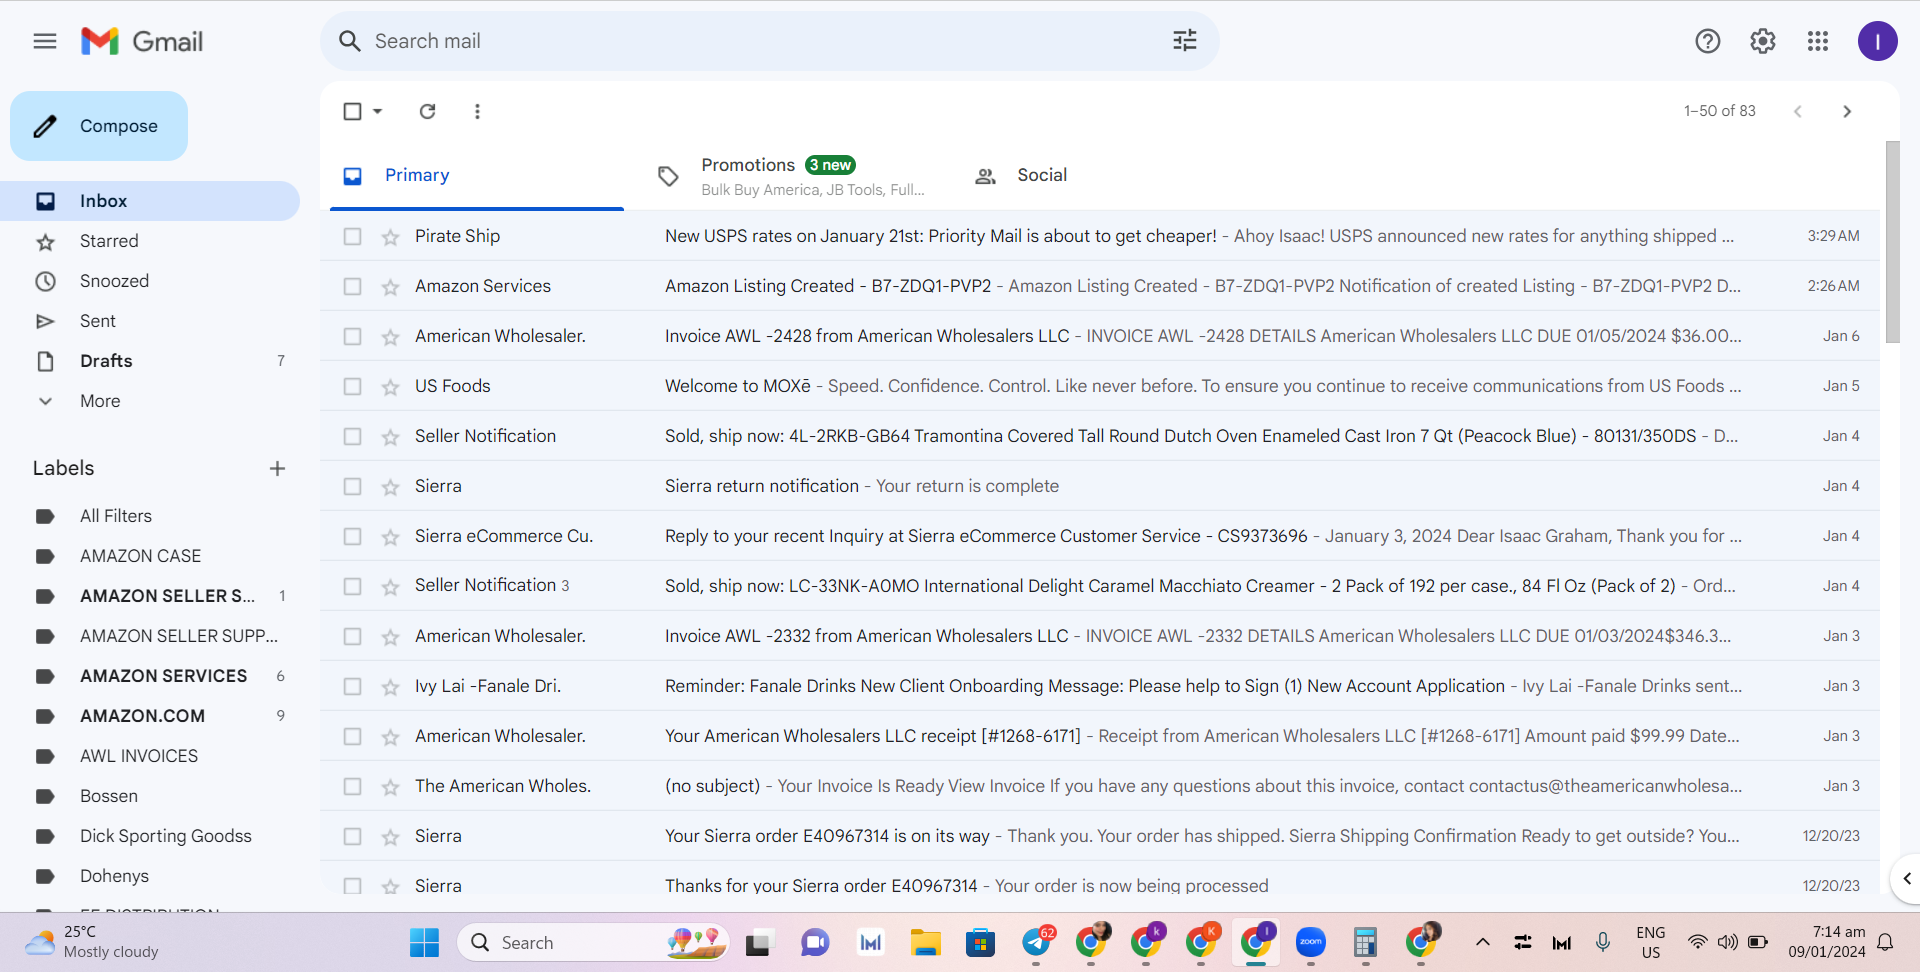
Task: Open the Snoozed folder
Action: (150, 281)
